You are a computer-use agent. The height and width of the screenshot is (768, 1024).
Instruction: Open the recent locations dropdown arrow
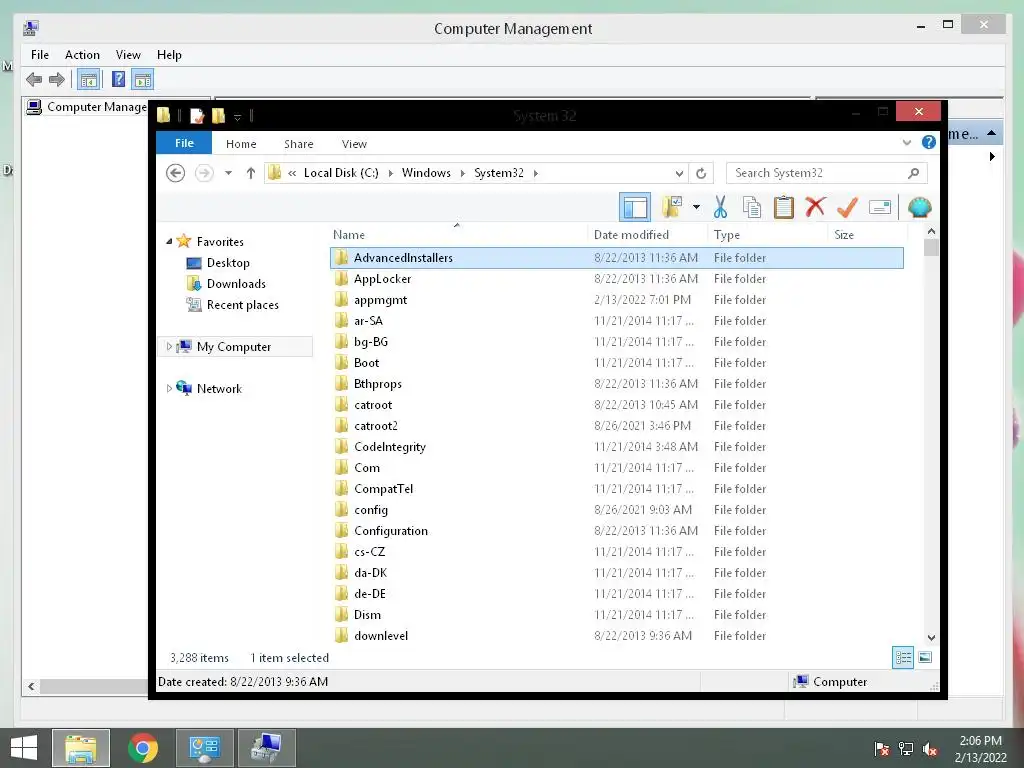[228, 173]
